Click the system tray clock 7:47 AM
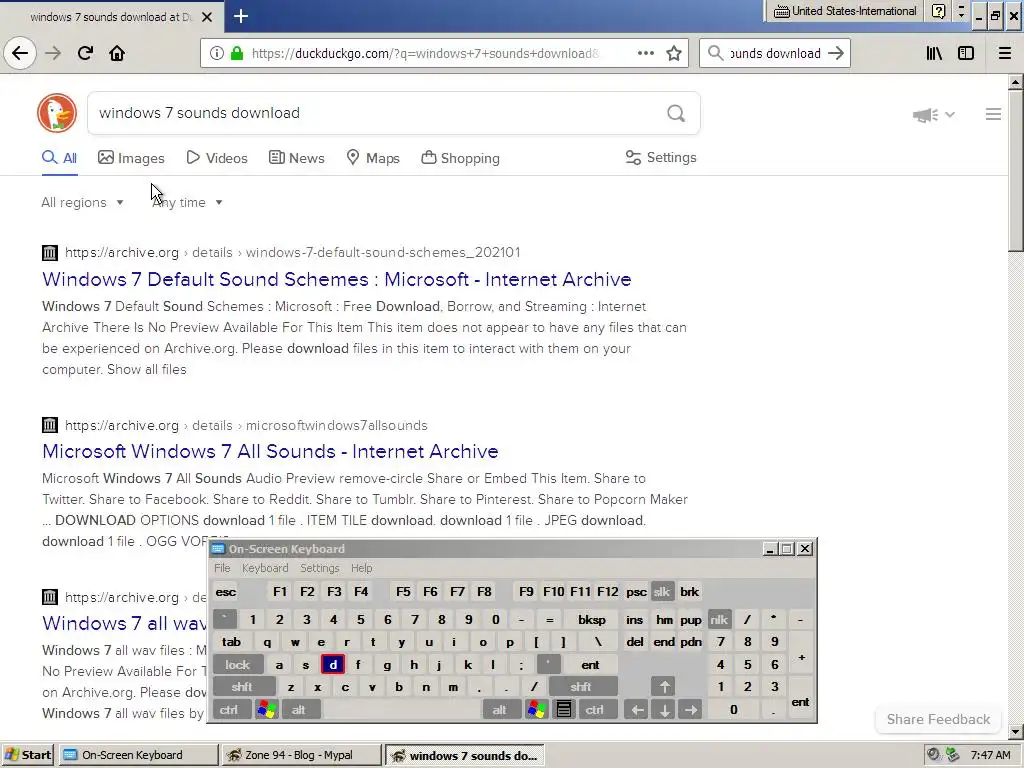The height and width of the screenshot is (768, 1024). (x=990, y=755)
